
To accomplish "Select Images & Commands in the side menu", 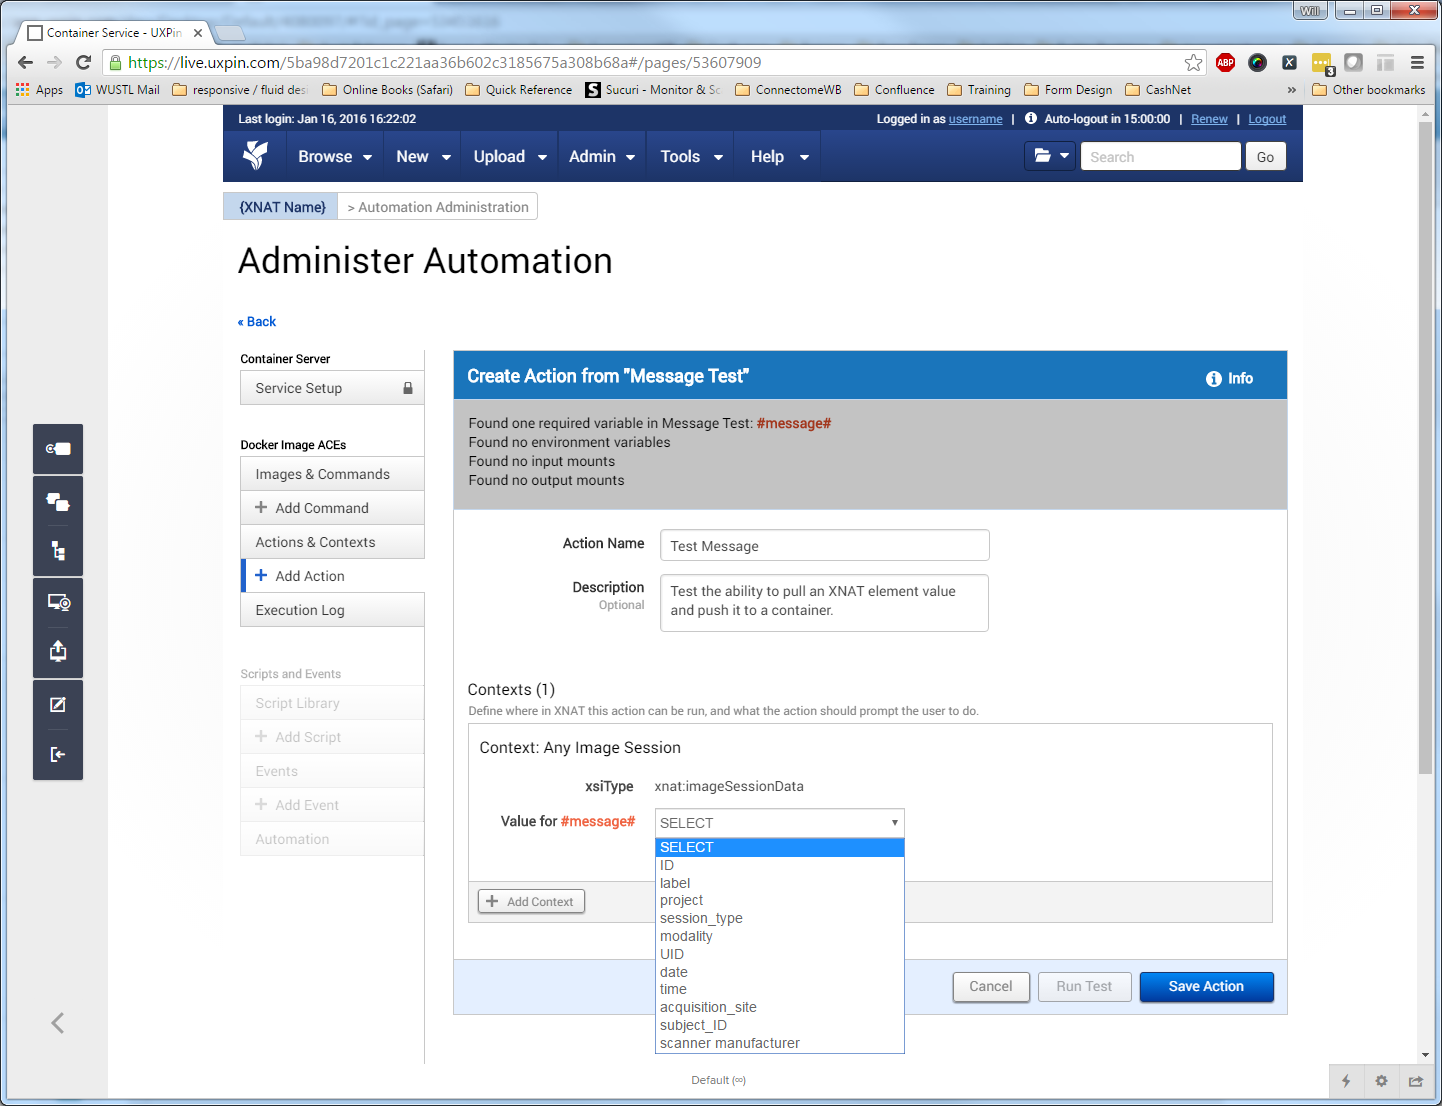I will [x=322, y=474].
